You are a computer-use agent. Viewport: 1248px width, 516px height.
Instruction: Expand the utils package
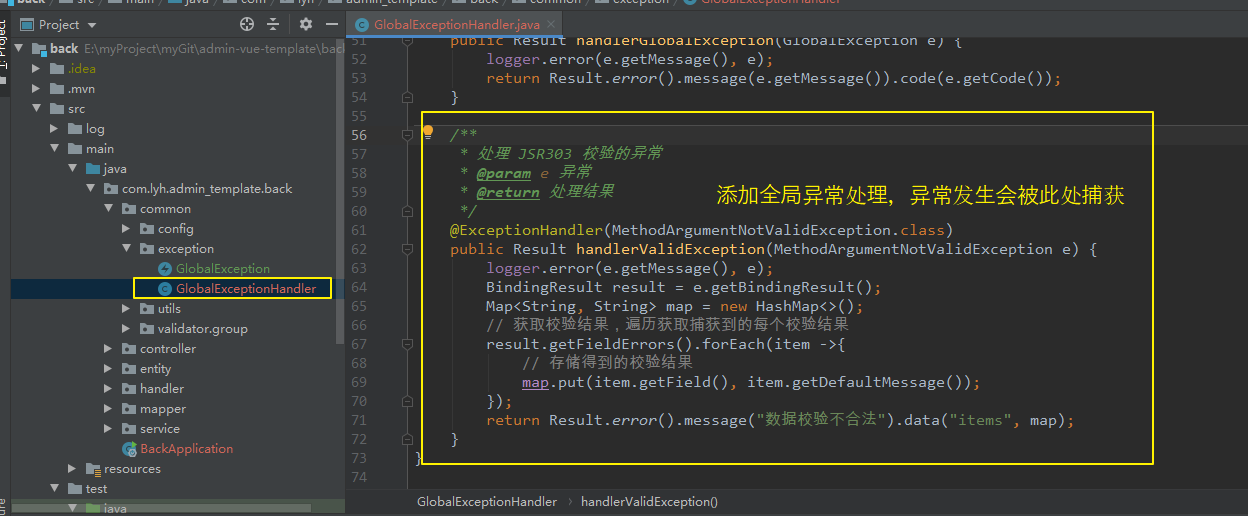coord(128,308)
